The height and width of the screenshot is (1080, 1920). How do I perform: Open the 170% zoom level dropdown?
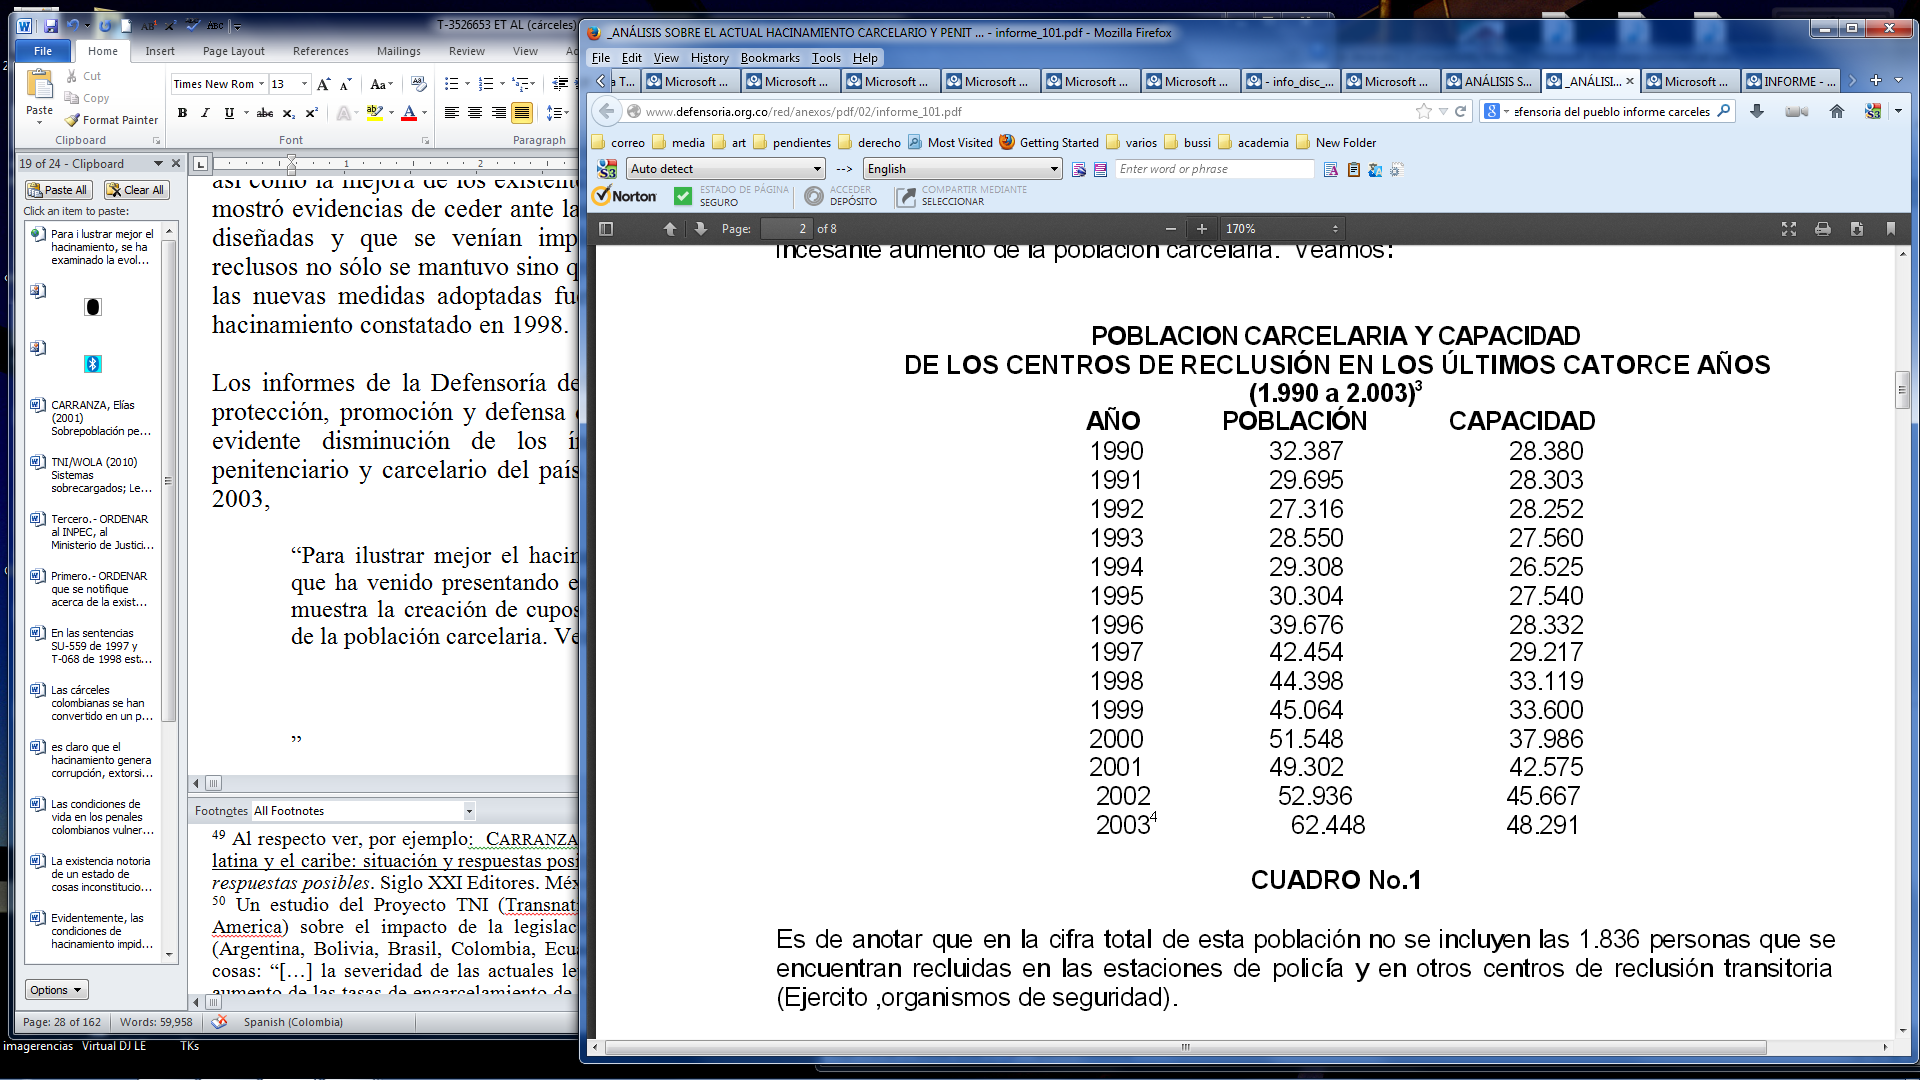pos(1280,229)
